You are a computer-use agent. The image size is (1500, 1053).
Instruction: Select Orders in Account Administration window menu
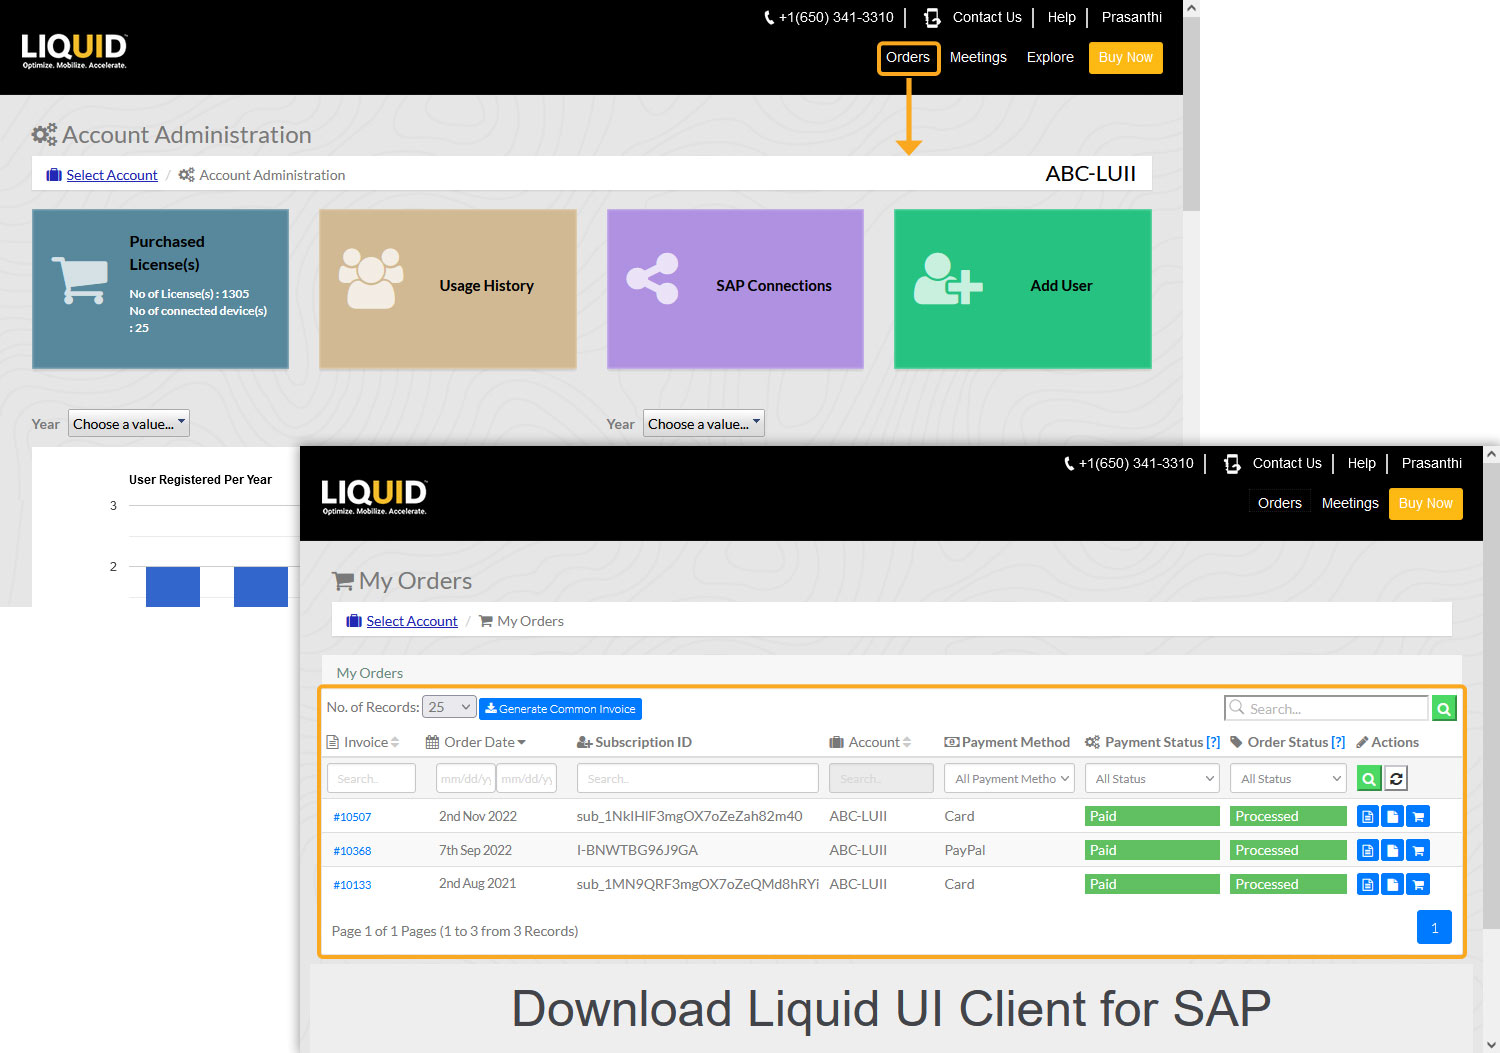point(908,57)
